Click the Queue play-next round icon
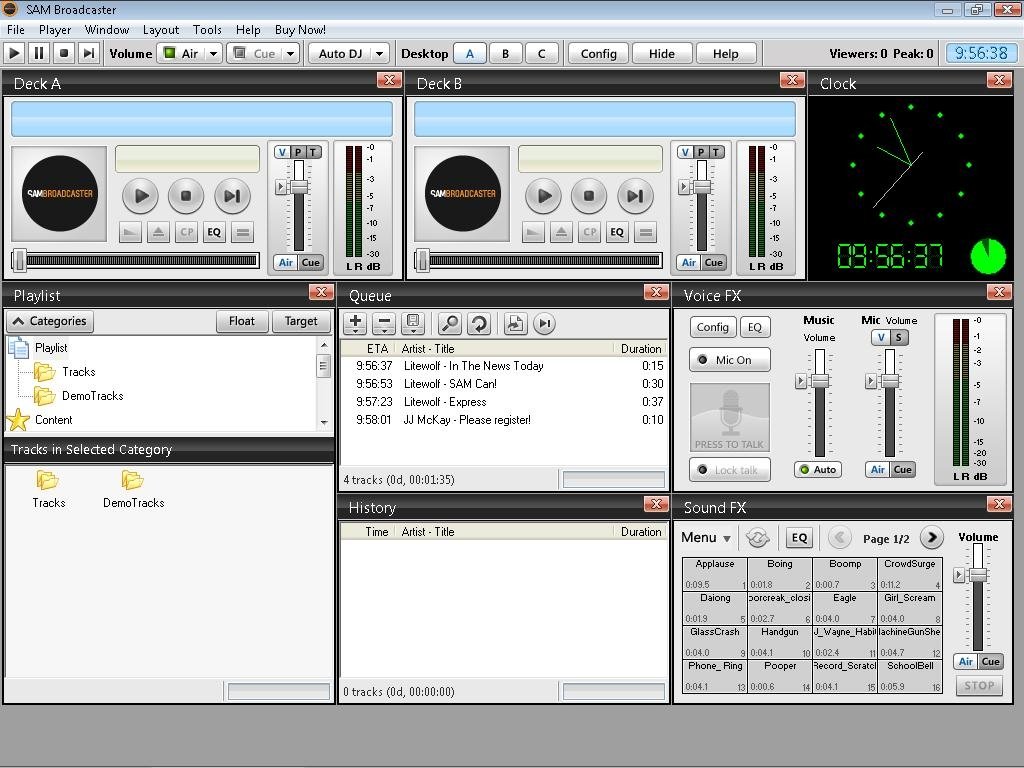The width and height of the screenshot is (1024, 768). [544, 323]
